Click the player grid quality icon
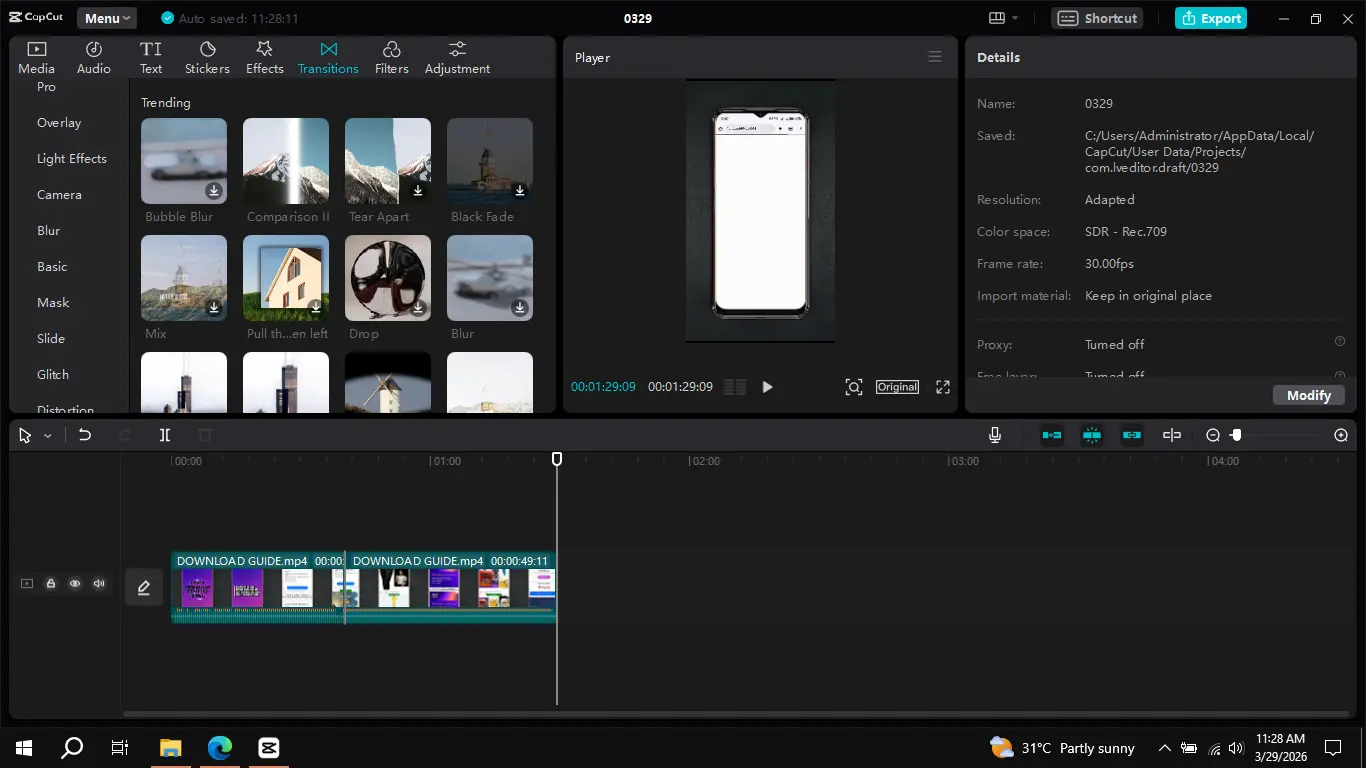Viewport: 1366px width, 768px height. (x=735, y=387)
